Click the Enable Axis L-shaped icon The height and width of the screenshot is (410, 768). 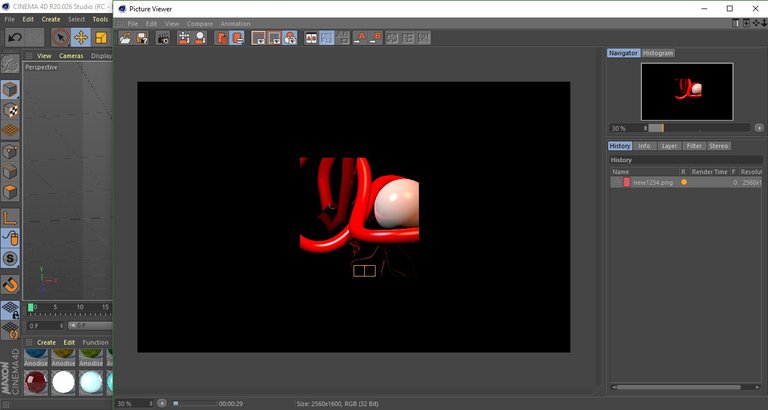pos(10,218)
